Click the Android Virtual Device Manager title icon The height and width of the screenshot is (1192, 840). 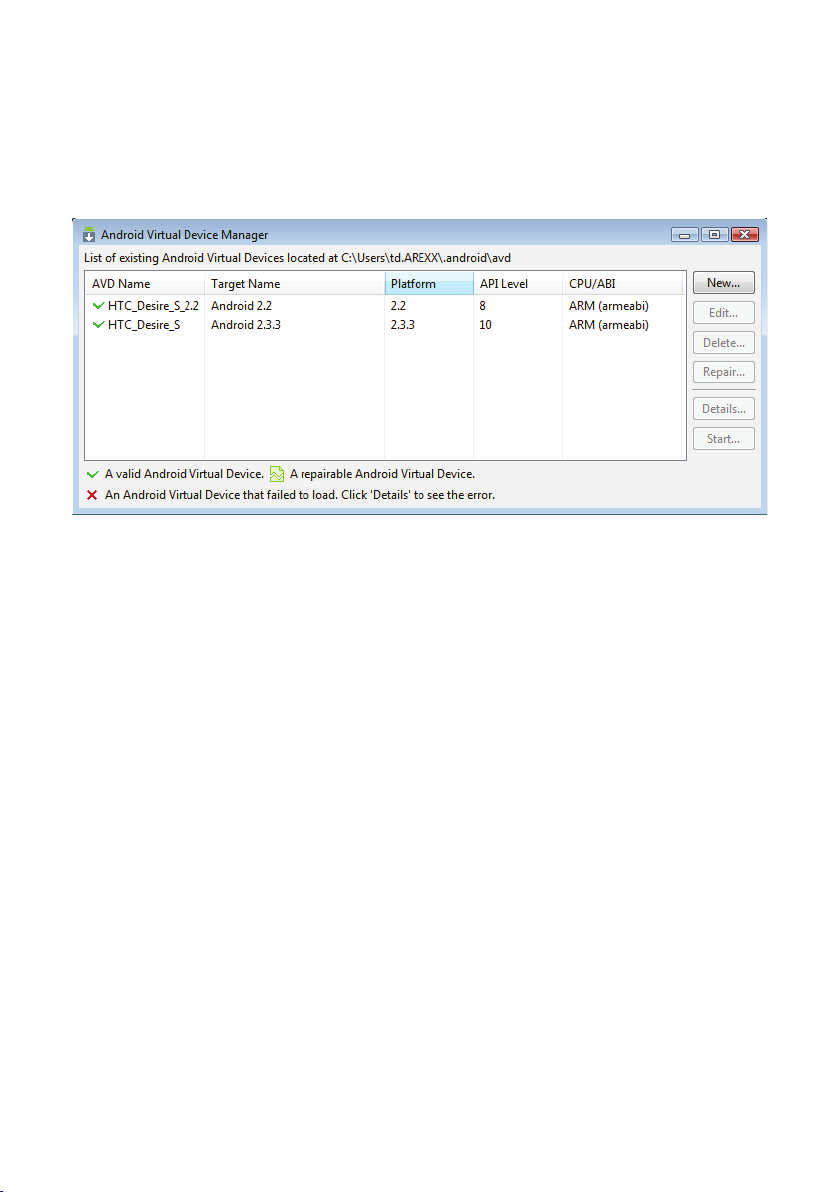tap(89, 234)
